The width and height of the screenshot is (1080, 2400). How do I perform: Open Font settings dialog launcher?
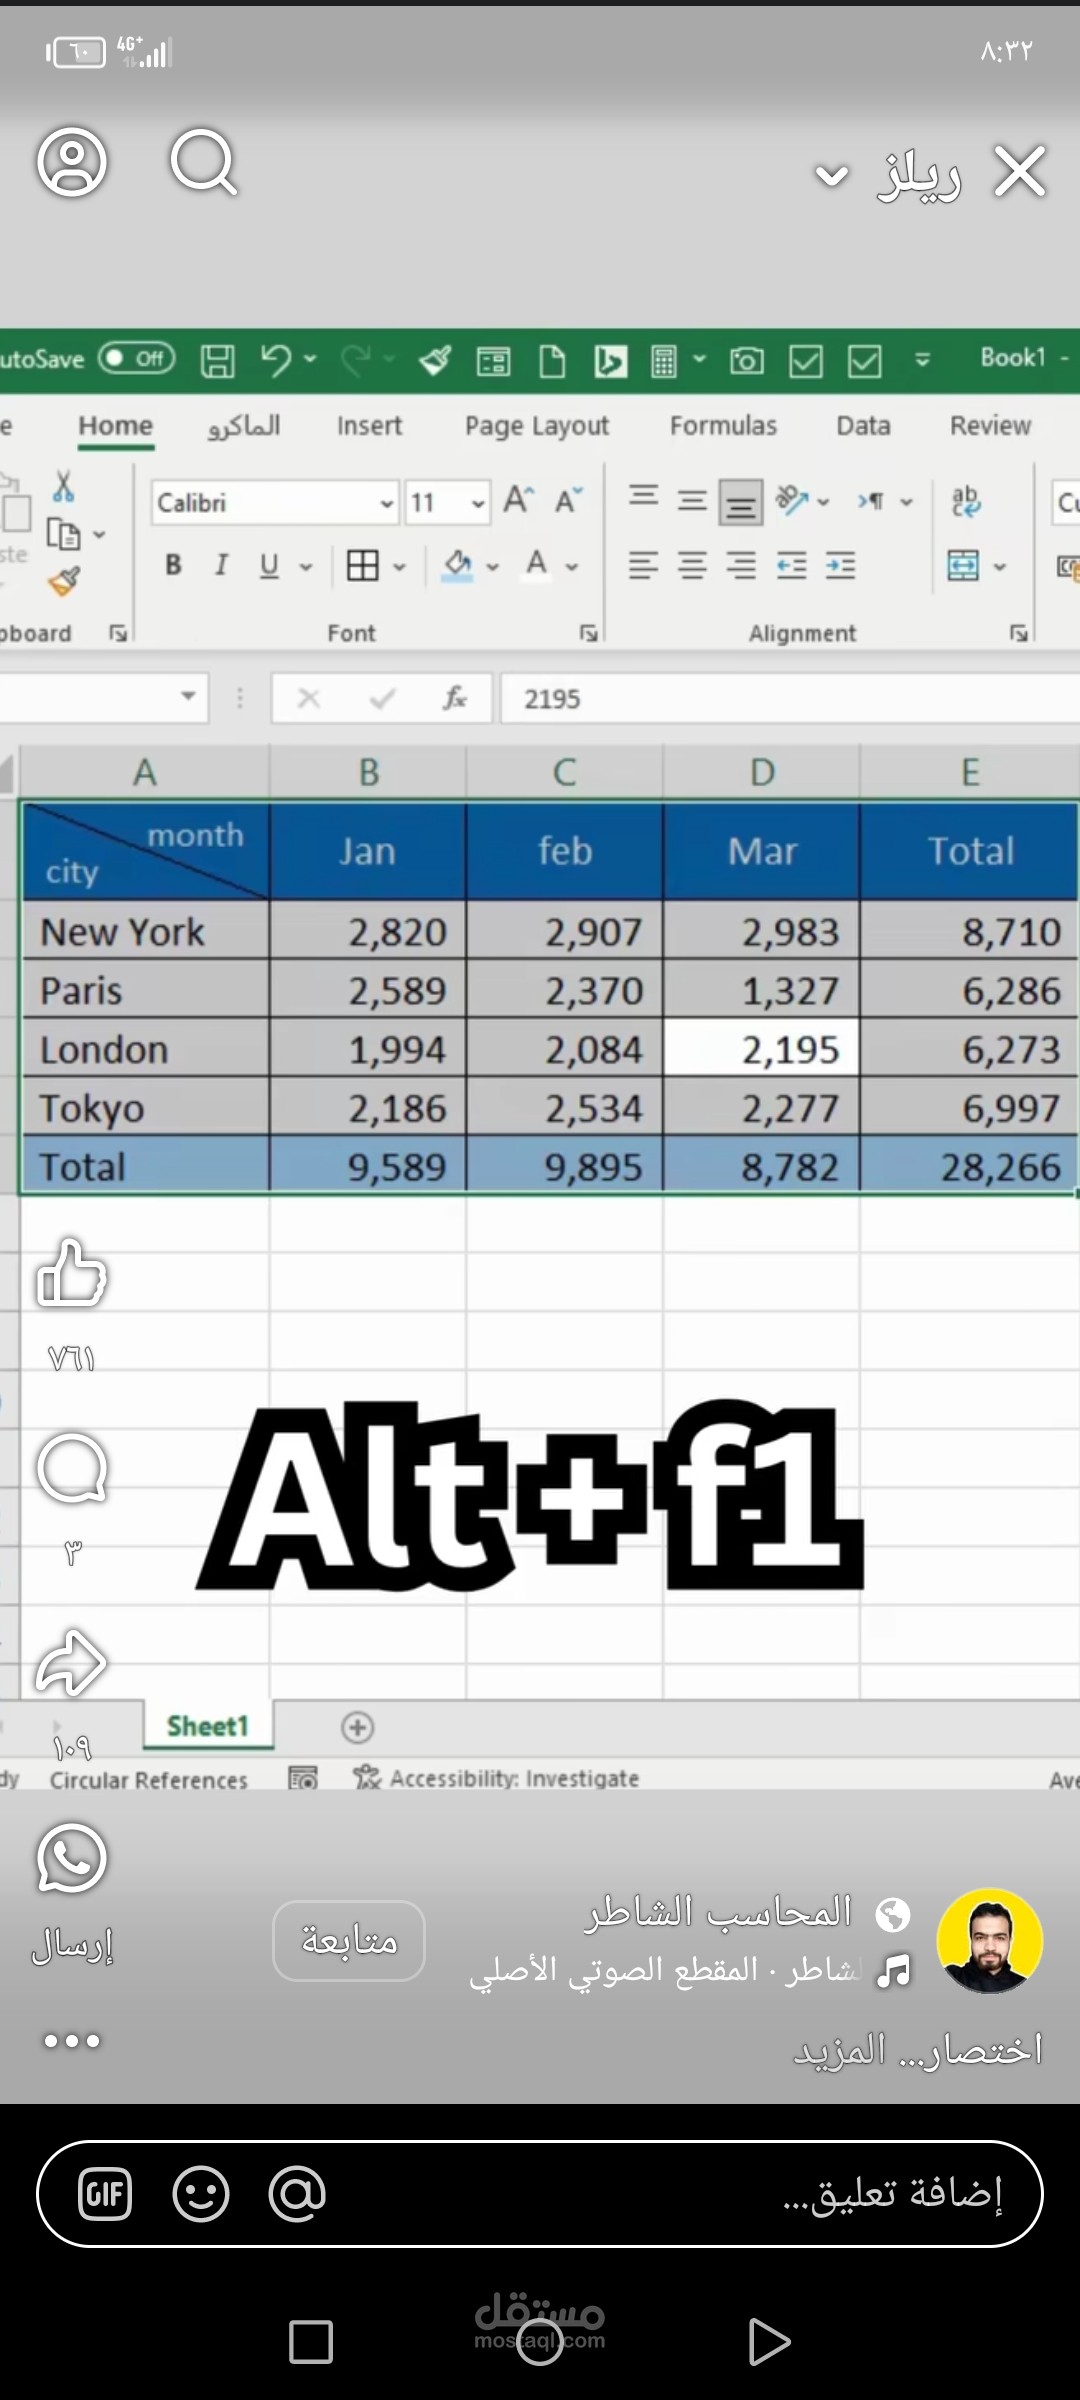point(589,633)
